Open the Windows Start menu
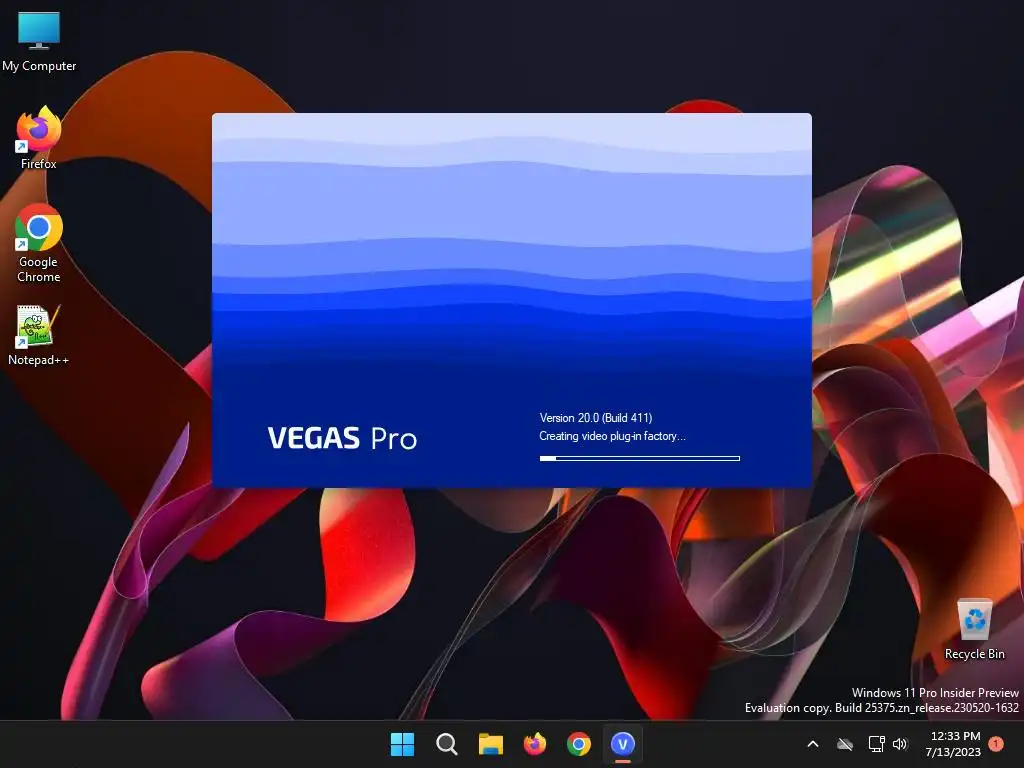Image resolution: width=1024 pixels, height=768 pixels. [402, 744]
